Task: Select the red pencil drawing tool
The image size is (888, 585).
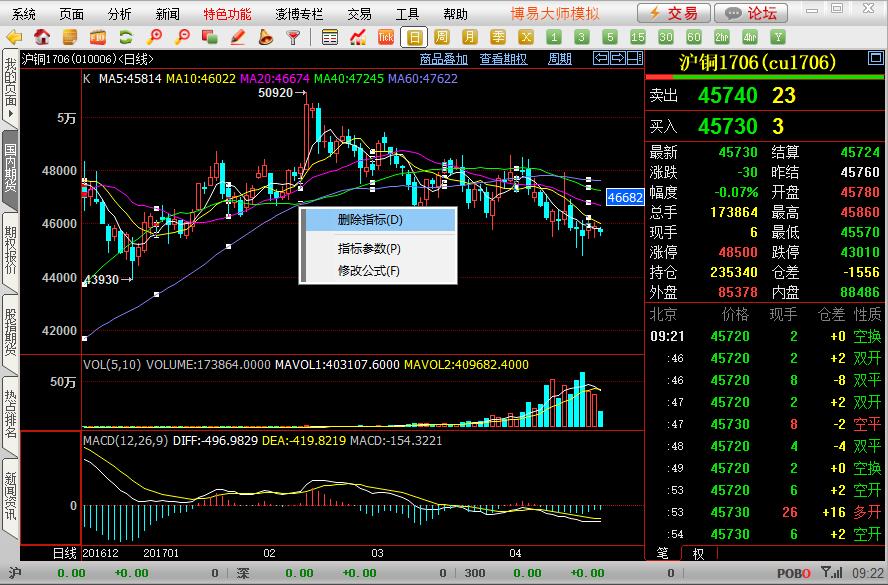Action: tap(238, 38)
